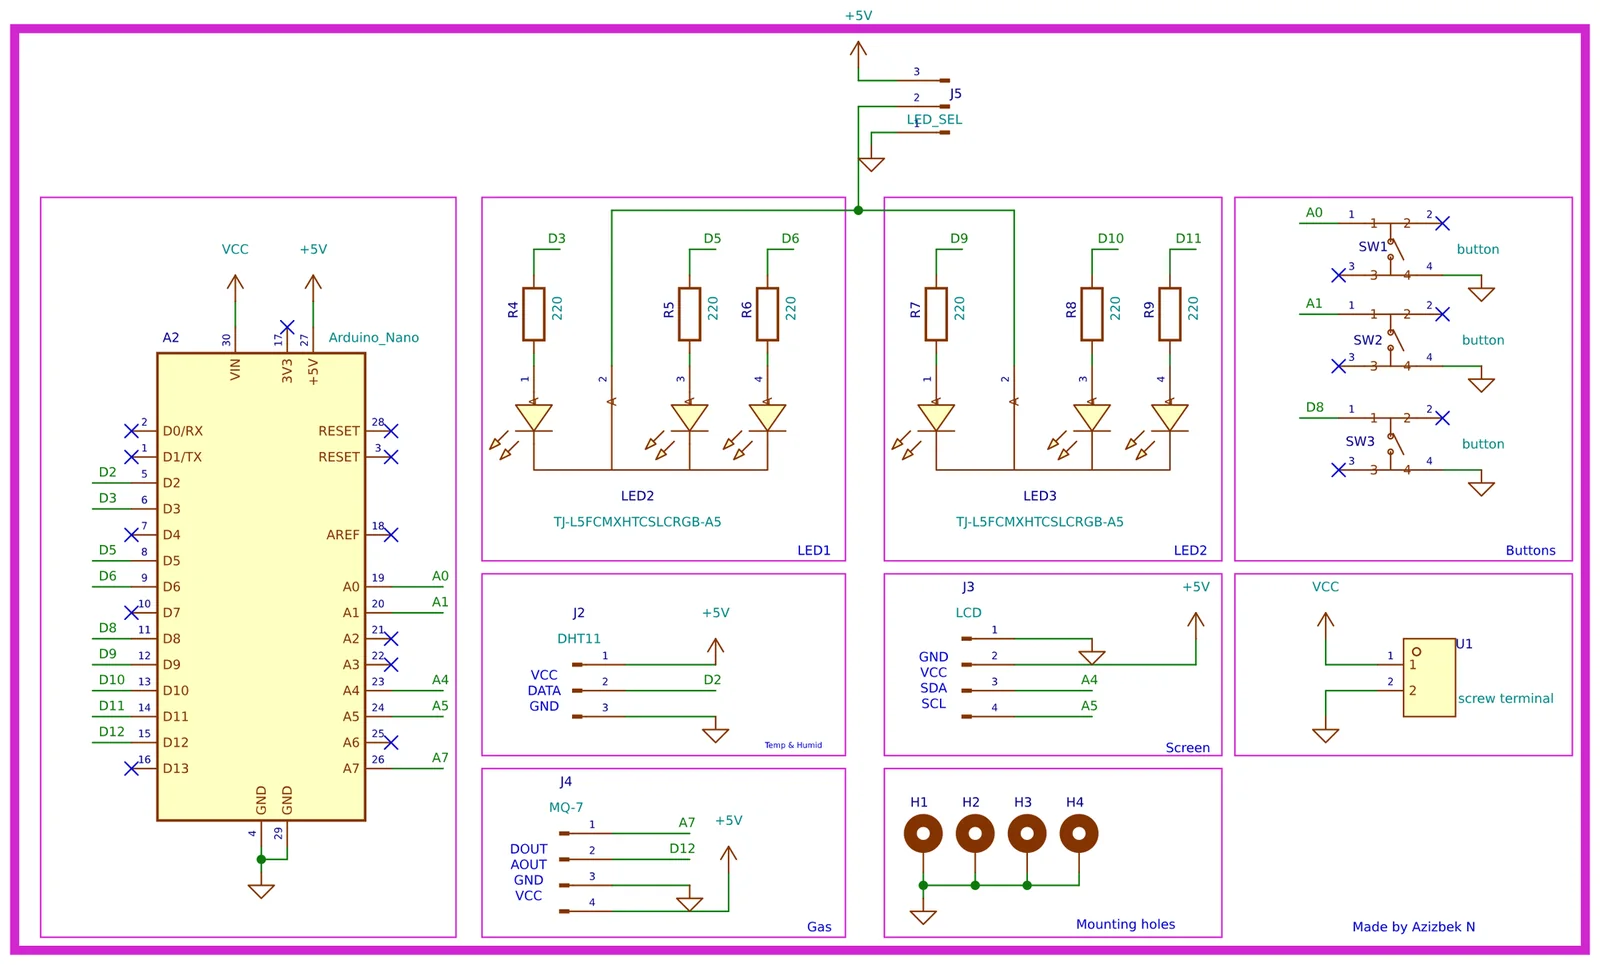Select mounting hole H4

[1079, 833]
